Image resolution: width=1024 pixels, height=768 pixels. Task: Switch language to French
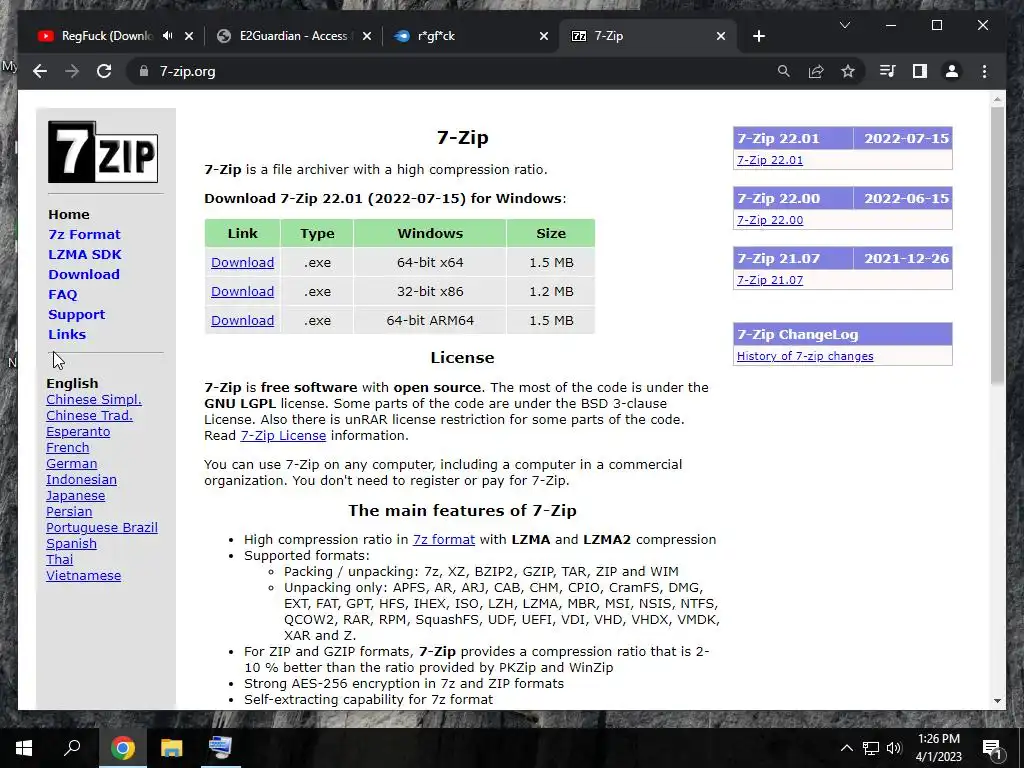coord(67,447)
